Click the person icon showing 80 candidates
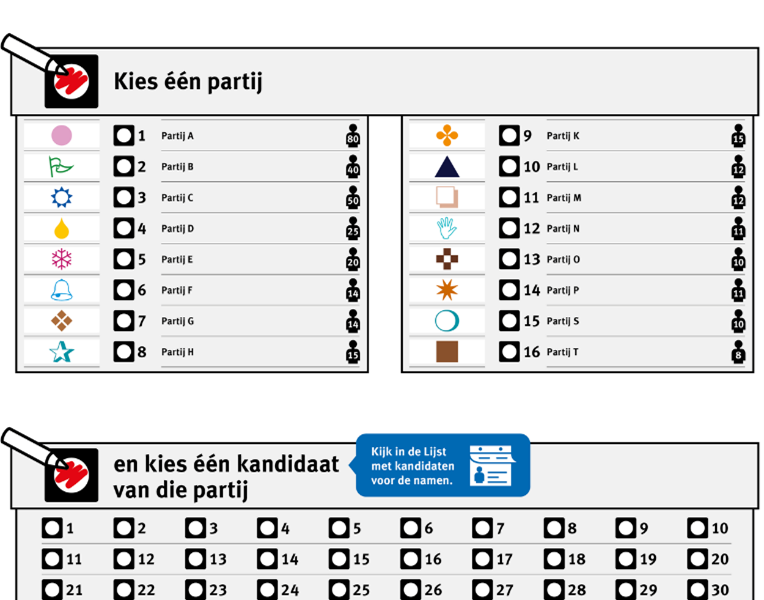The height and width of the screenshot is (600, 764). coord(352,137)
